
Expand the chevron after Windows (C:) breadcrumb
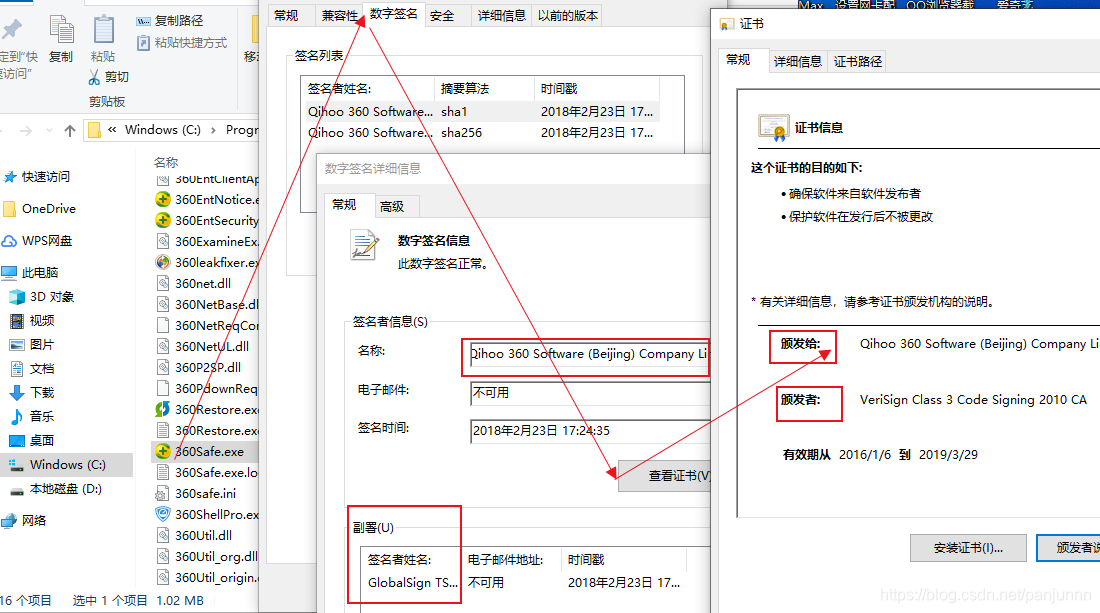tap(213, 130)
